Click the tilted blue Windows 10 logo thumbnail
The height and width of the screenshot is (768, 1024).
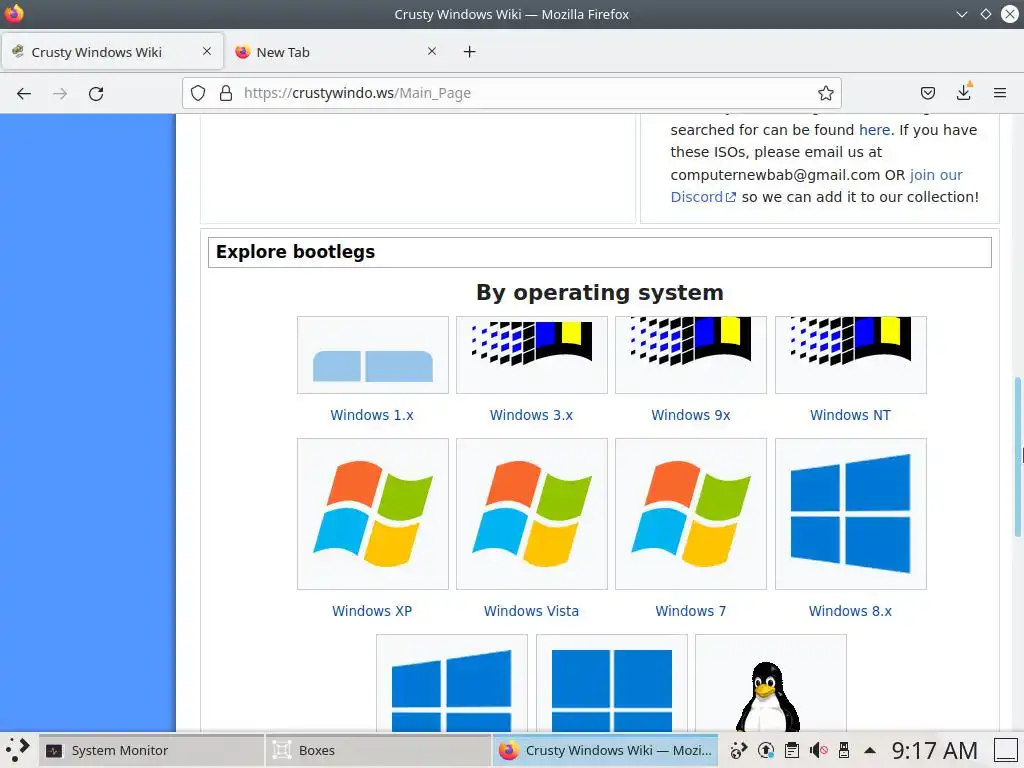452,684
